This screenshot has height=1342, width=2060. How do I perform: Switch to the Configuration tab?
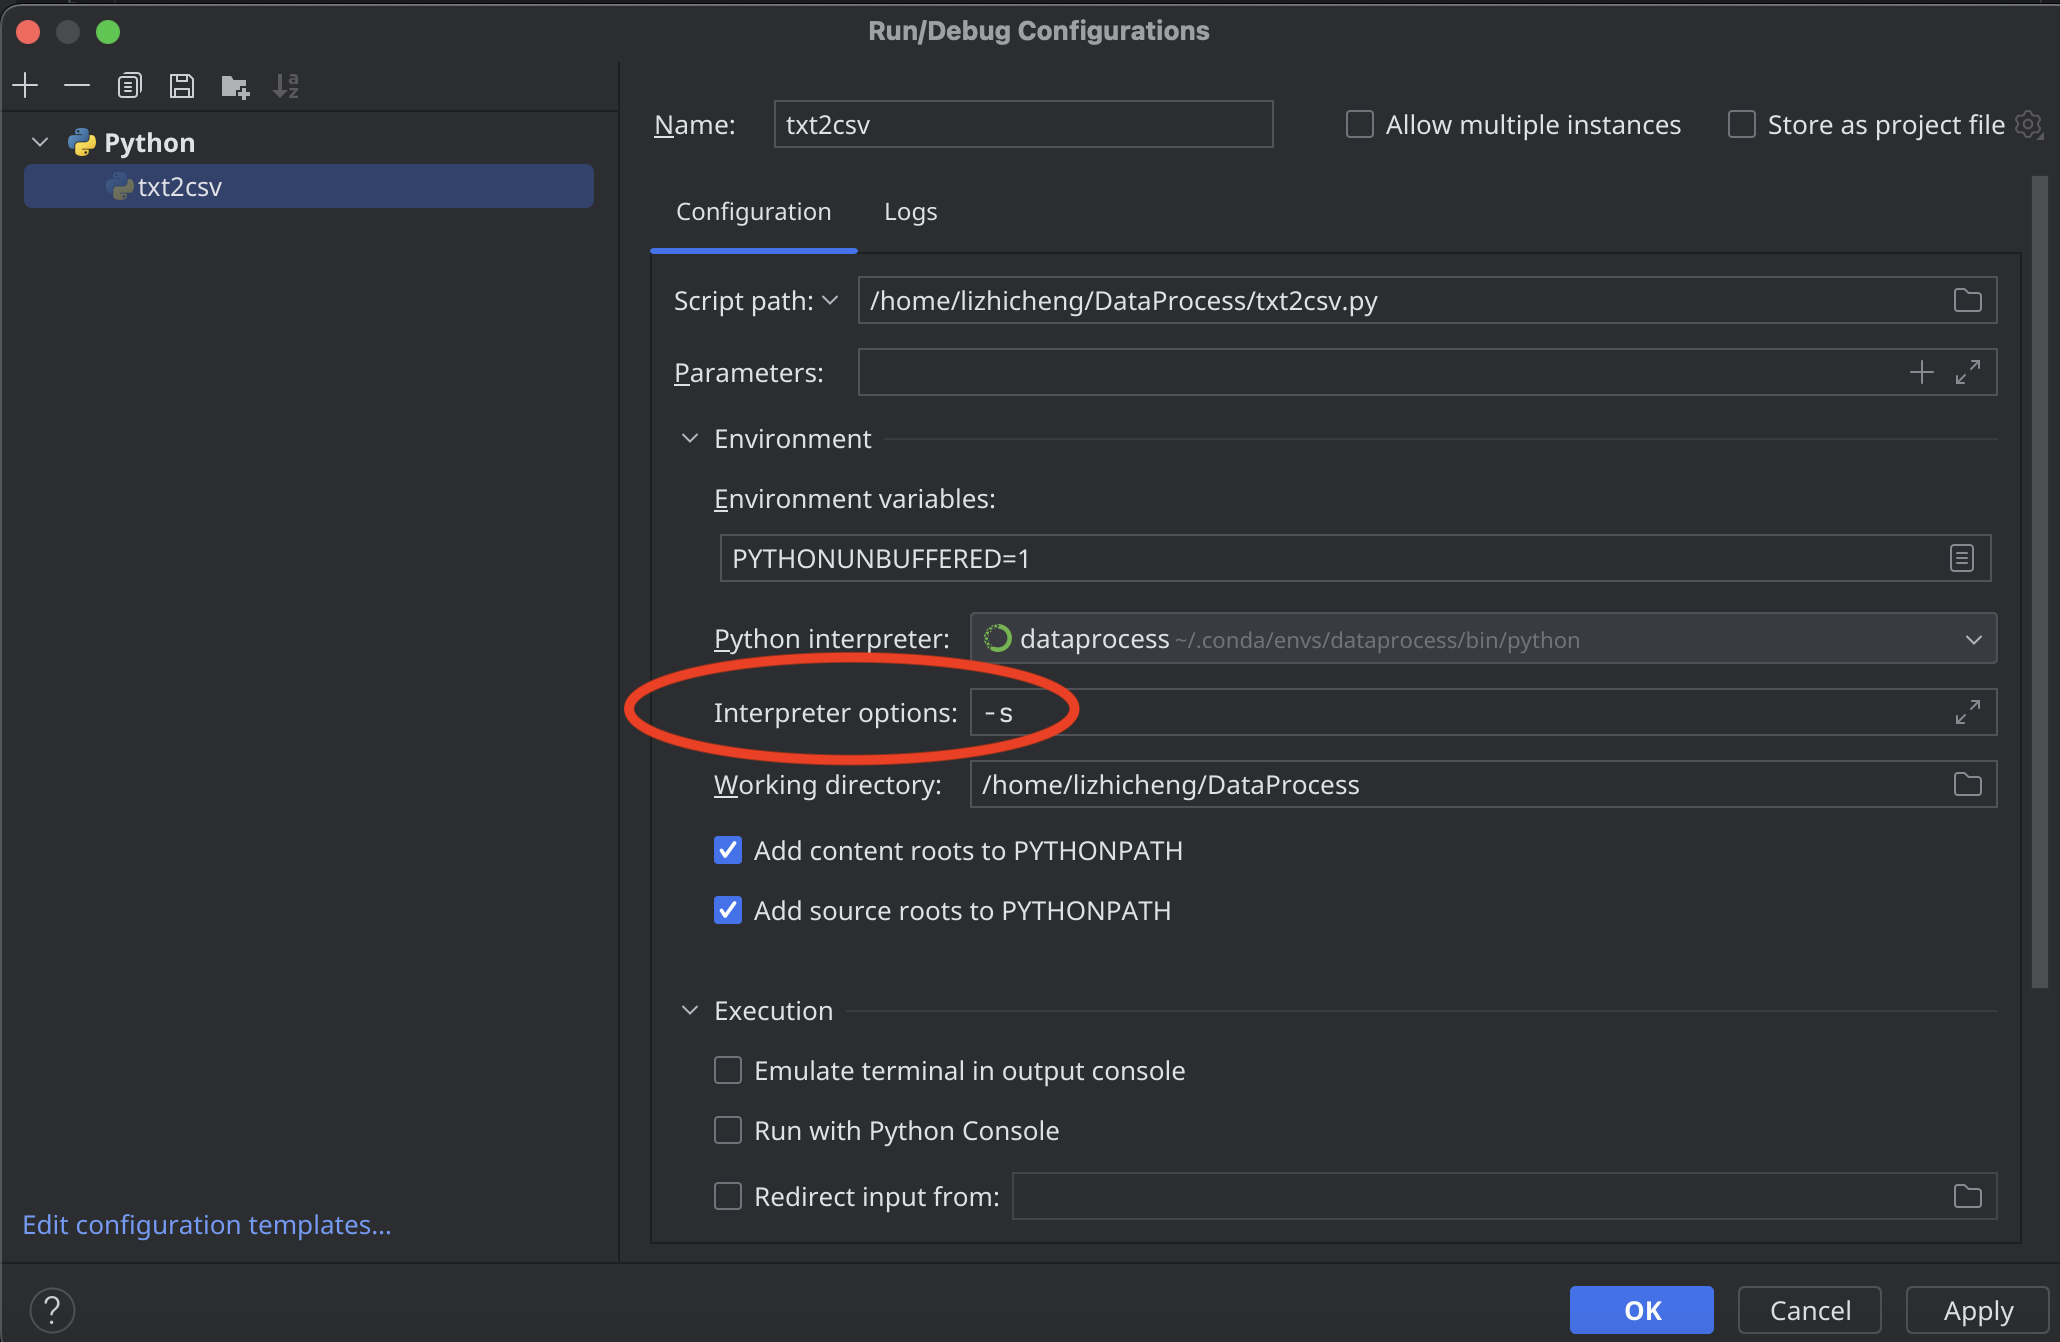754,212
